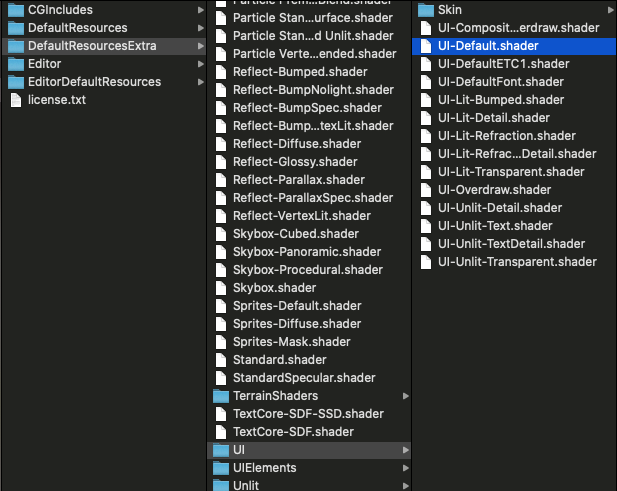Select UI-DefaultETC1.shader file name
The height and width of the screenshot is (491, 617).
[504, 64]
